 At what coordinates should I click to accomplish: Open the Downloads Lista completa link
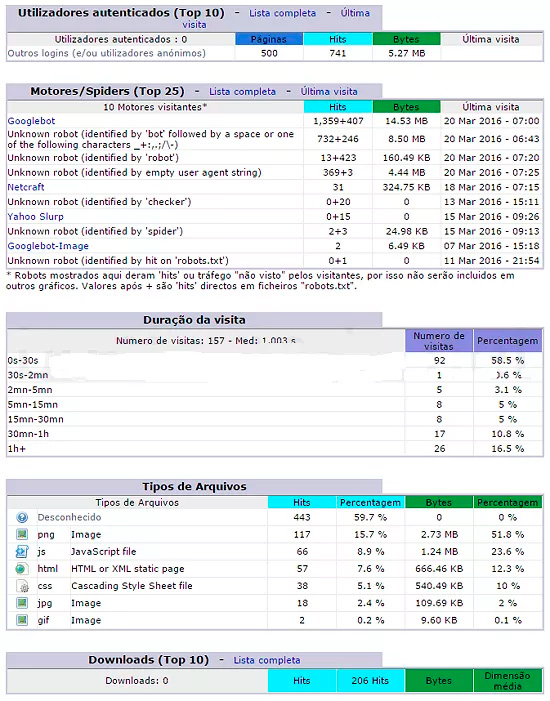click(x=267, y=660)
